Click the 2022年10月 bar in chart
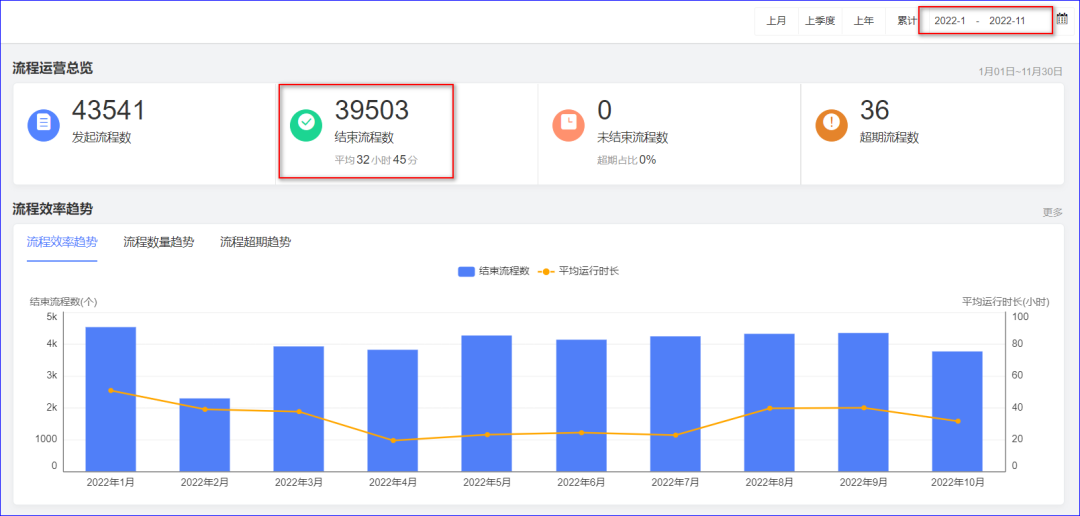This screenshot has height=516, width=1080. pos(957,412)
